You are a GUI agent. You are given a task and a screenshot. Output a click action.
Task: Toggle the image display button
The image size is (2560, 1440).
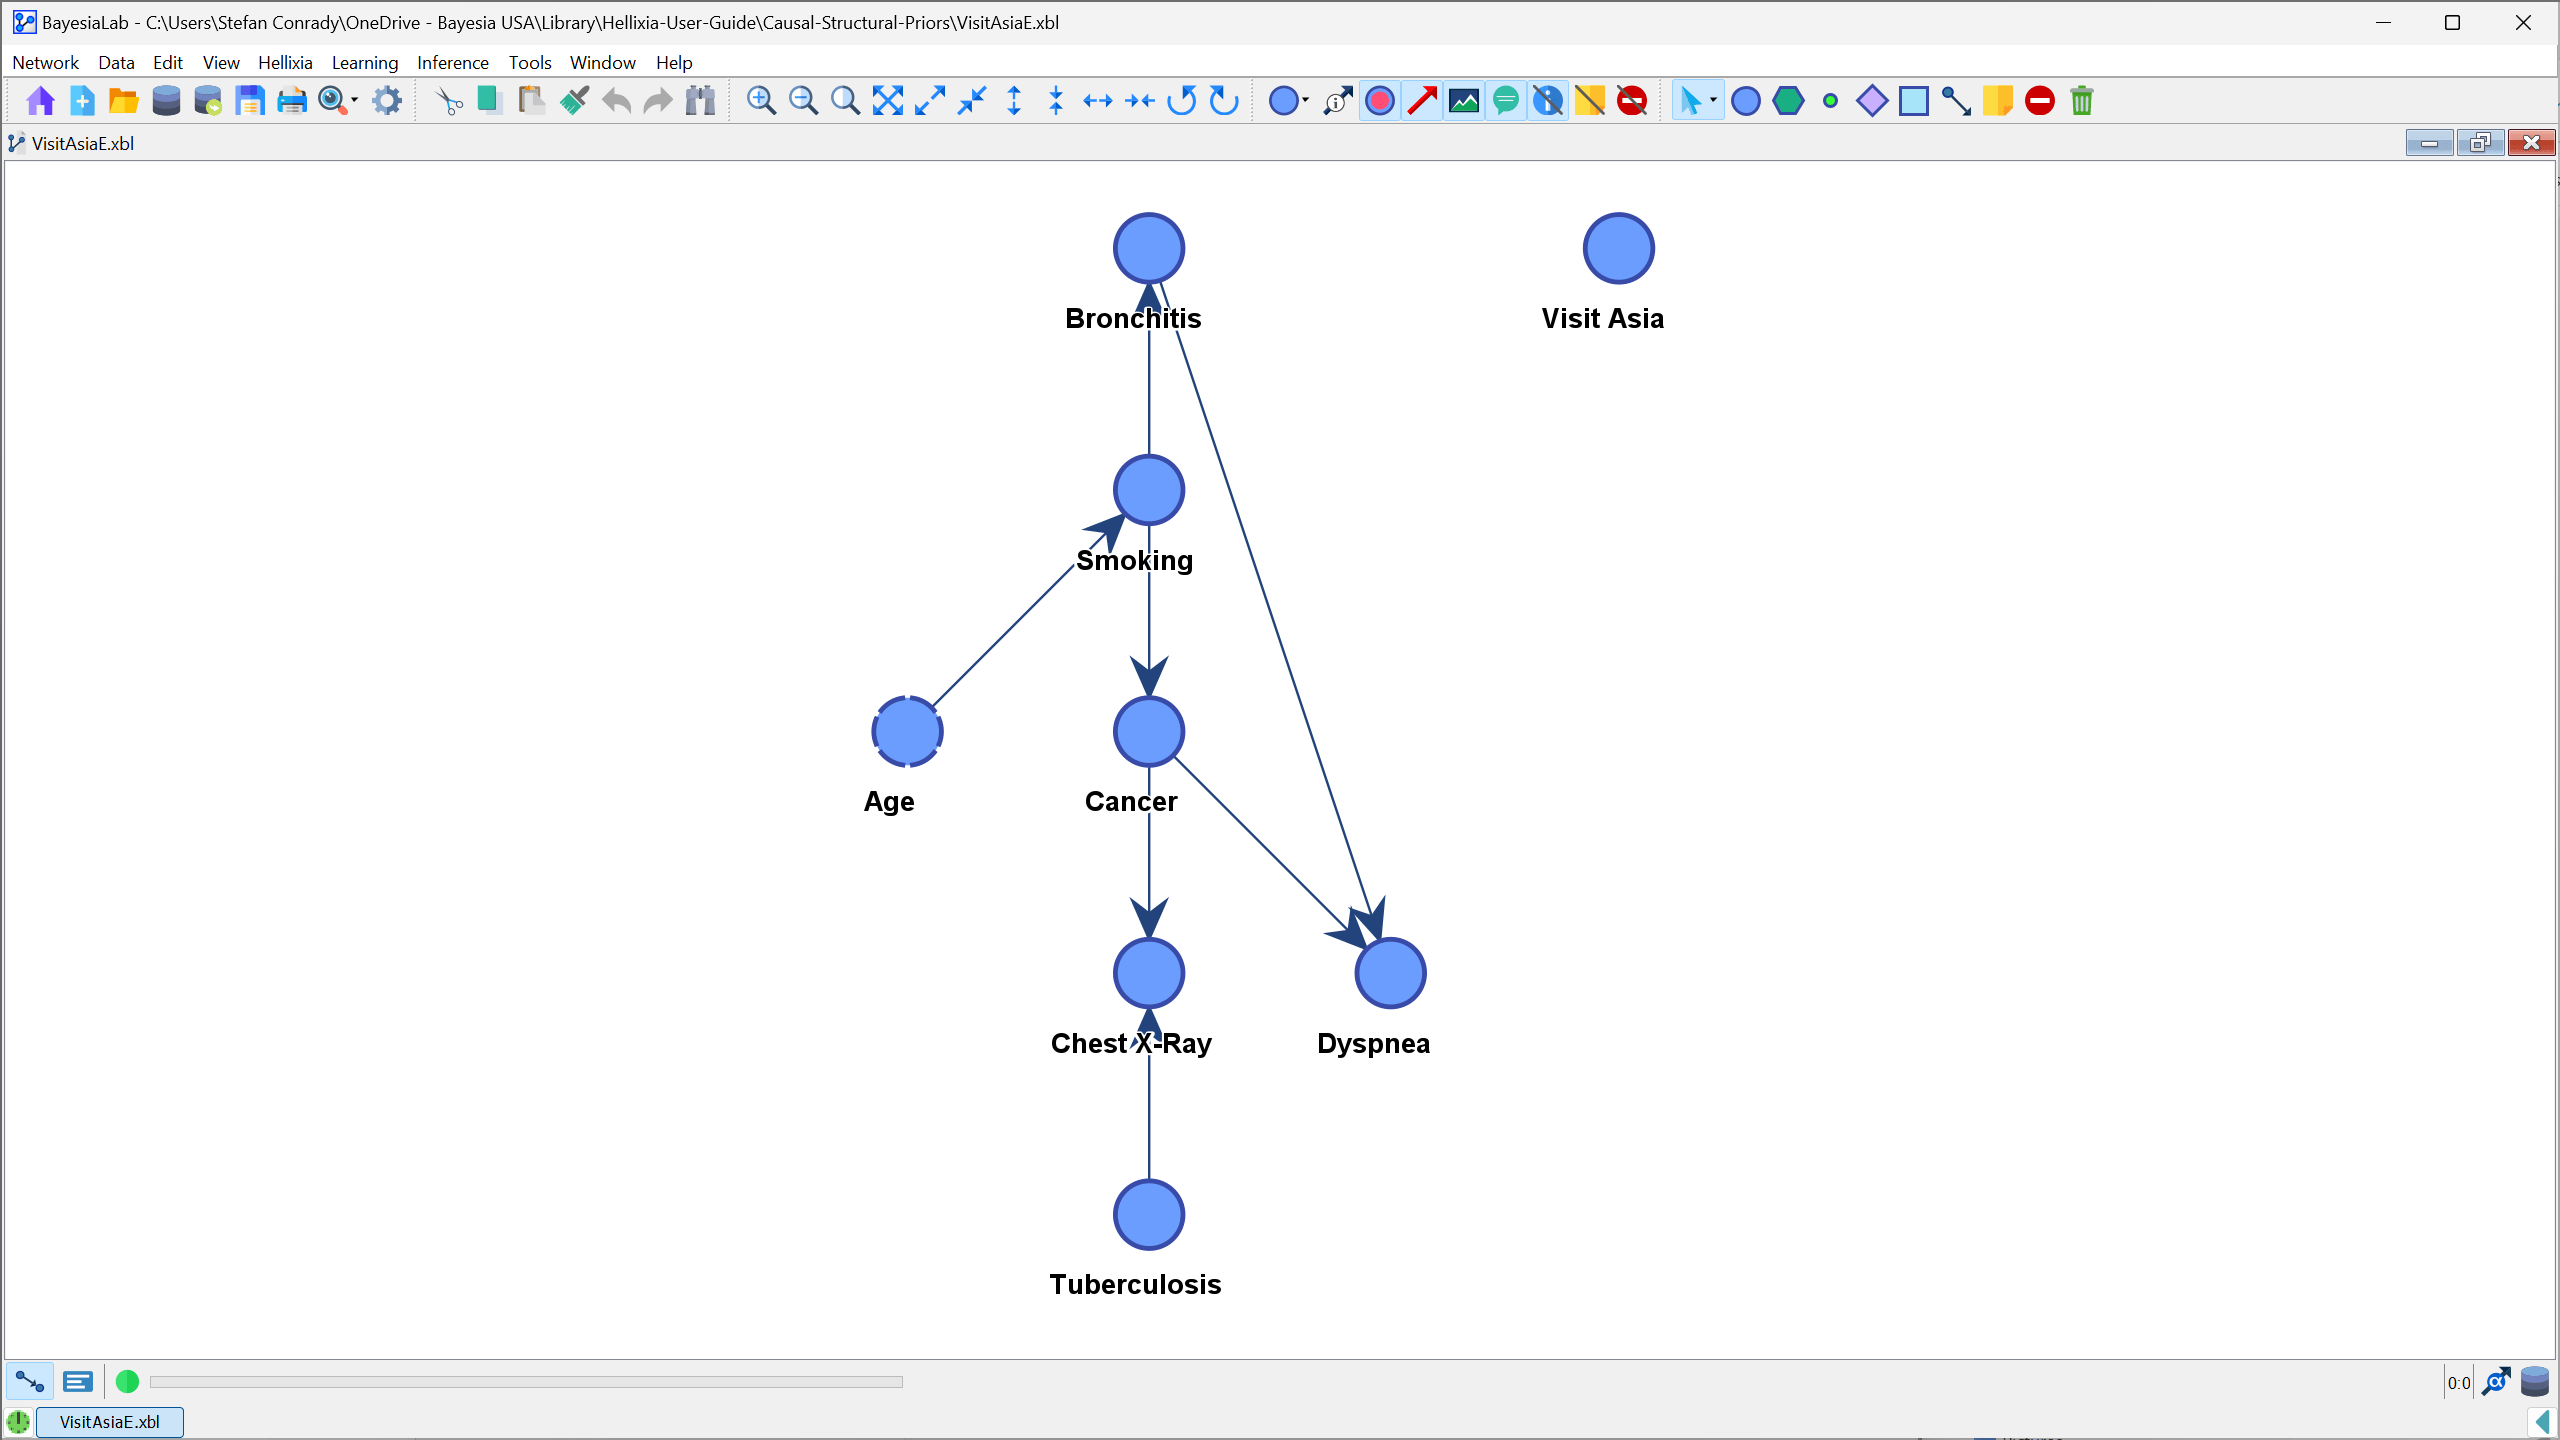(1464, 101)
